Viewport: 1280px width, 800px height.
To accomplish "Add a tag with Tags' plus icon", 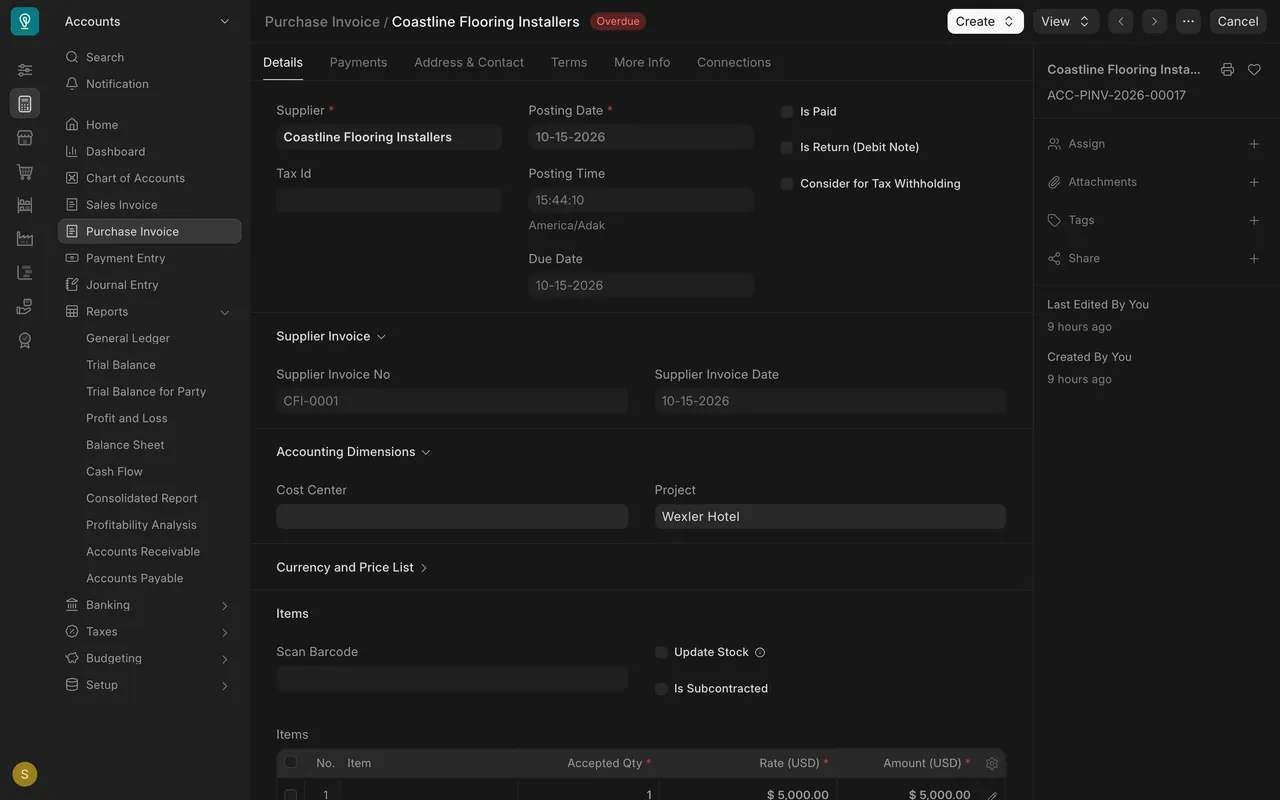I will coord(1254,220).
